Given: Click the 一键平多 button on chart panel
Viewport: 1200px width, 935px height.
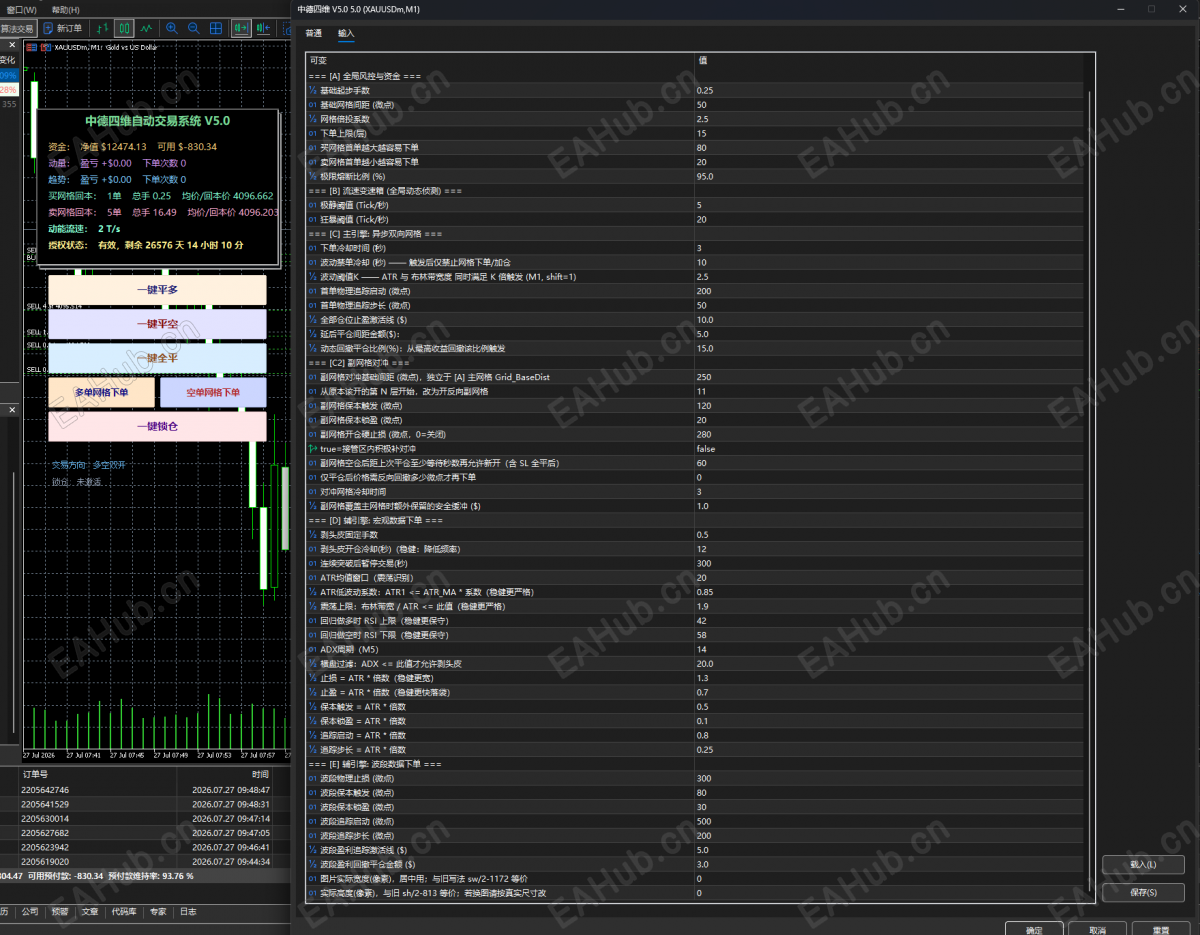Looking at the screenshot, I should pos(157,290).
